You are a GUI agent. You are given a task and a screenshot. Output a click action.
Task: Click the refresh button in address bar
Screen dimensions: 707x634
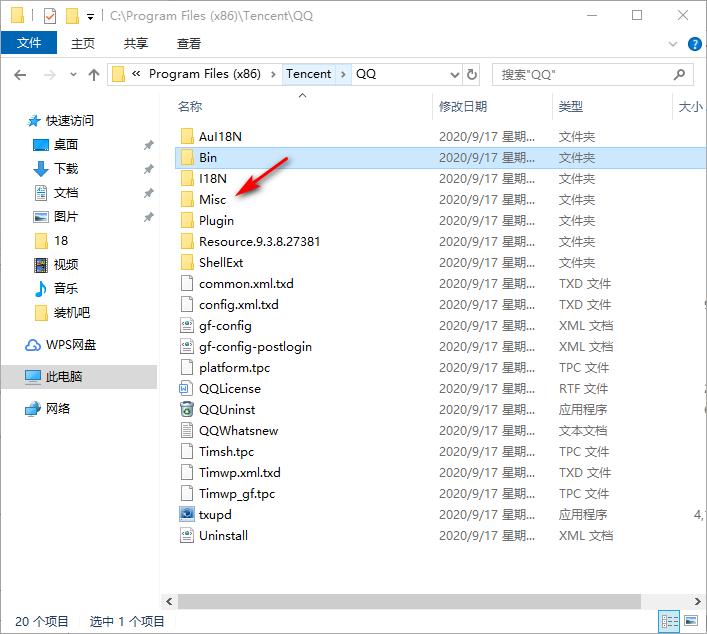[x=472, y=74]
